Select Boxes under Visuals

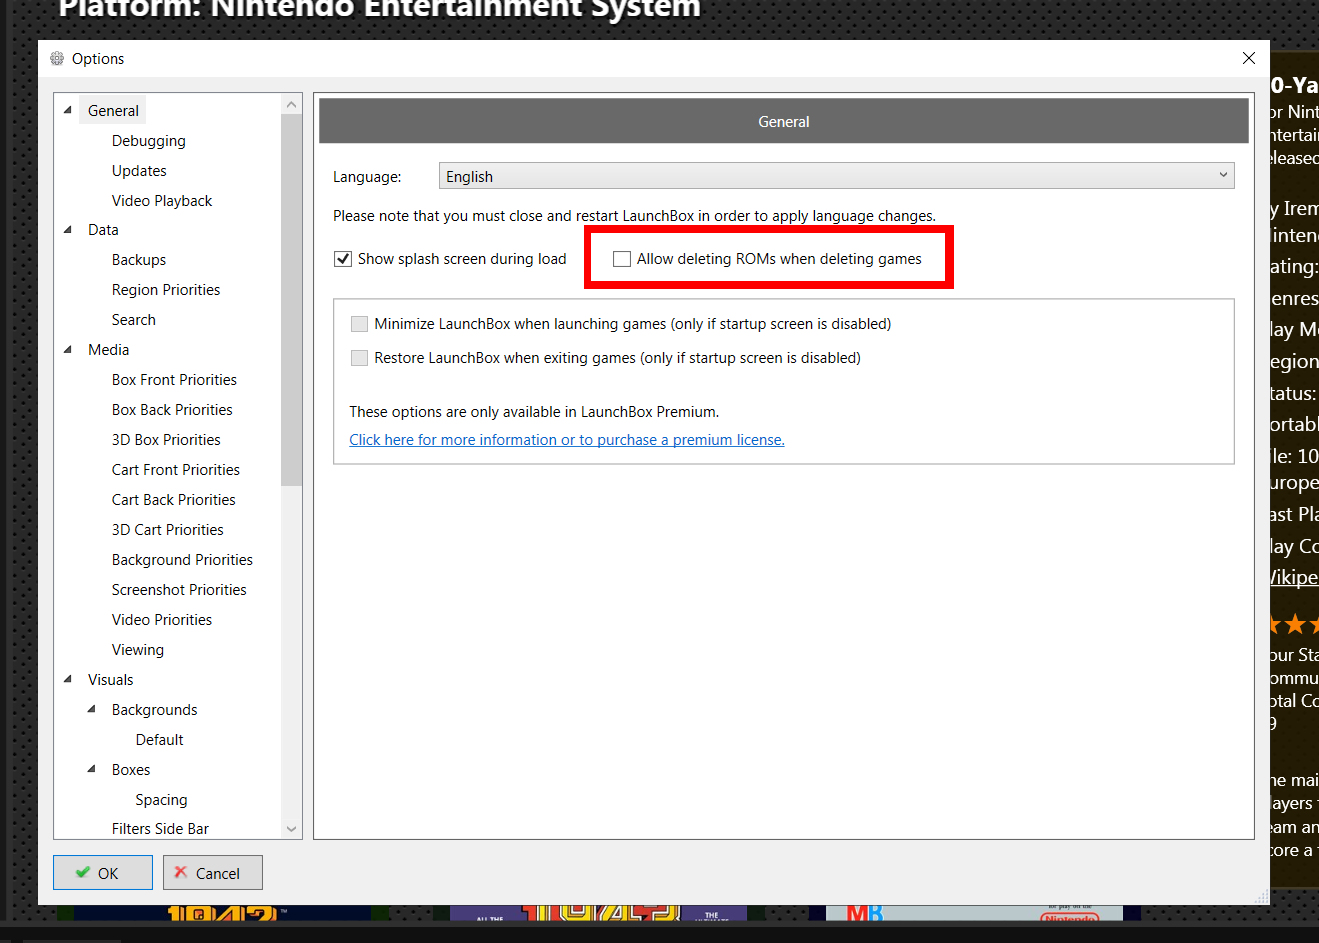131,770
